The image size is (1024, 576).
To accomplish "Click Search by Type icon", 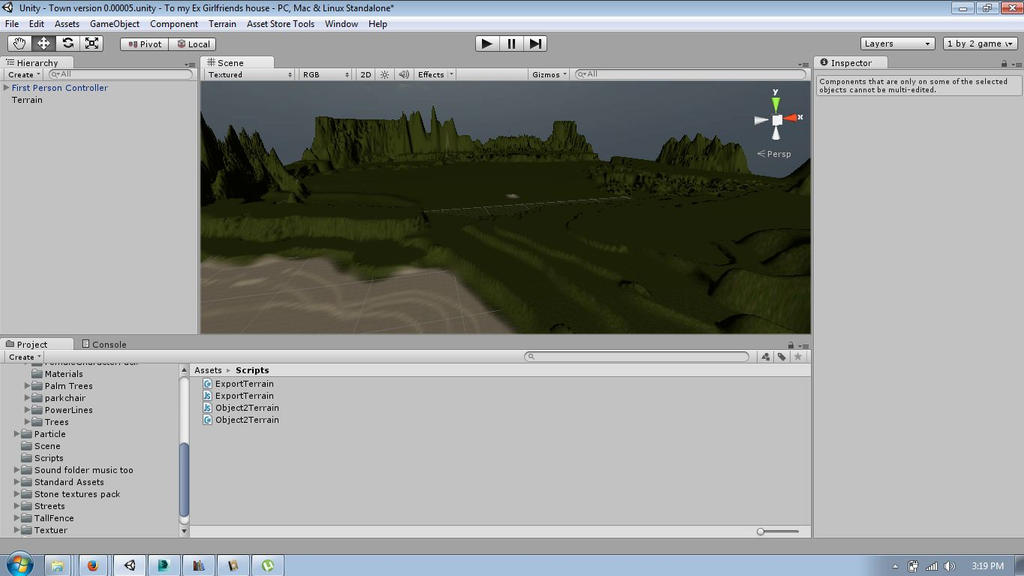I will [x=765, y=357].
